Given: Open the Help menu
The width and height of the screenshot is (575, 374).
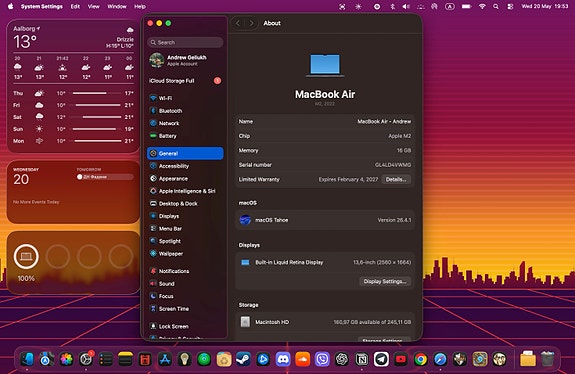Looking at the screenshot, I should [140, 6].
